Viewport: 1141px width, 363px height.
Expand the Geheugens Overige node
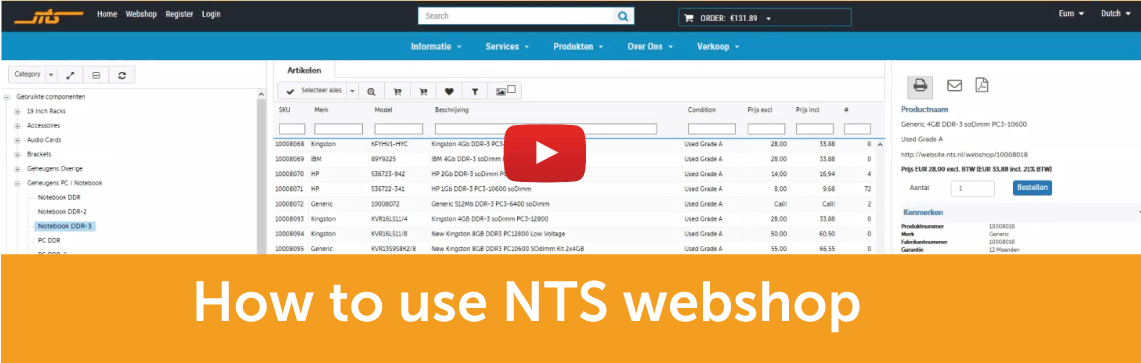pyautogui.click(x=17, y=168)
